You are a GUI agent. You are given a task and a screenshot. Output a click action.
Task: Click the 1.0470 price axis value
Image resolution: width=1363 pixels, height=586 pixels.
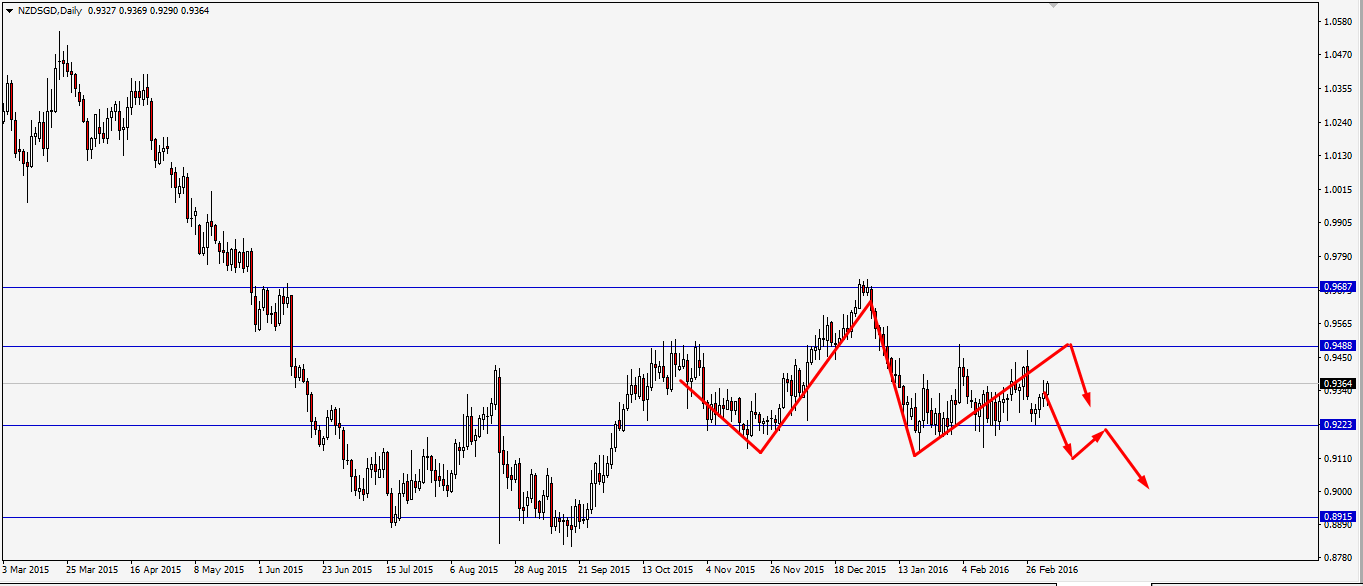[x=1338, y=55]
